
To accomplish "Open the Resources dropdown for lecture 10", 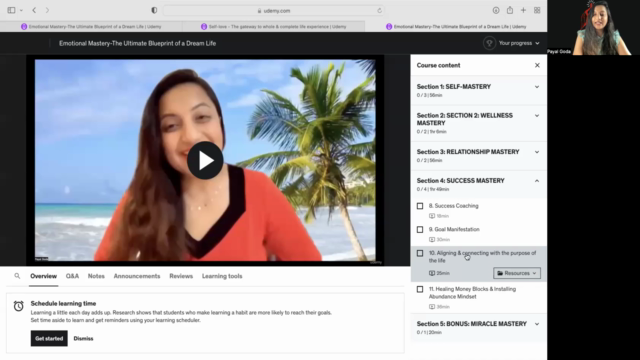I will point(517,273).
